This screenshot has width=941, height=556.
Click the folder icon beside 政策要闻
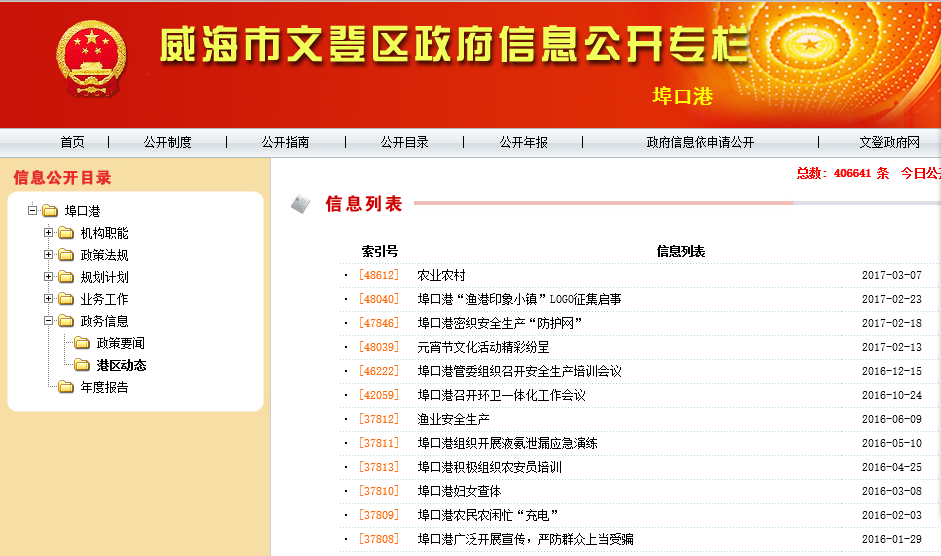[x=82, y=343]
